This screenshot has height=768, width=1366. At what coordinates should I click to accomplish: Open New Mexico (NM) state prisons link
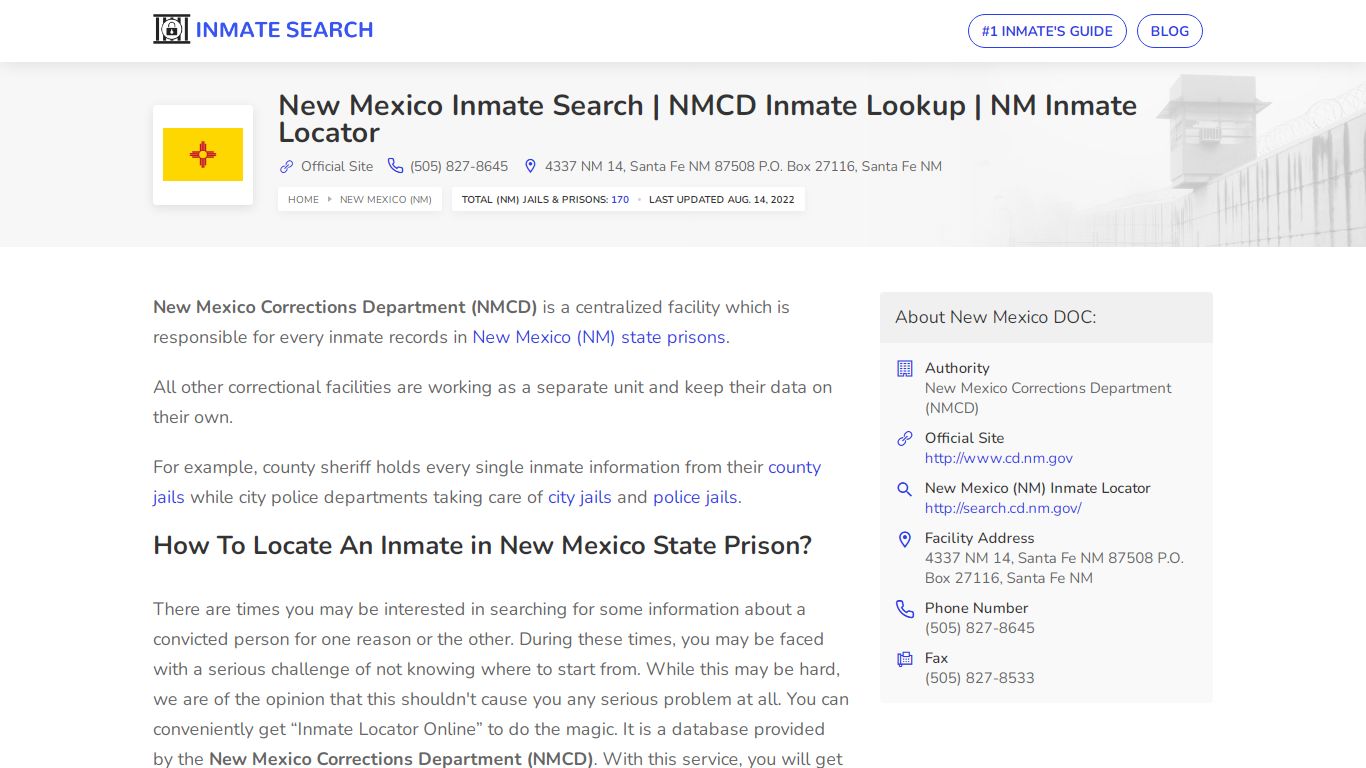coord(599,337)
